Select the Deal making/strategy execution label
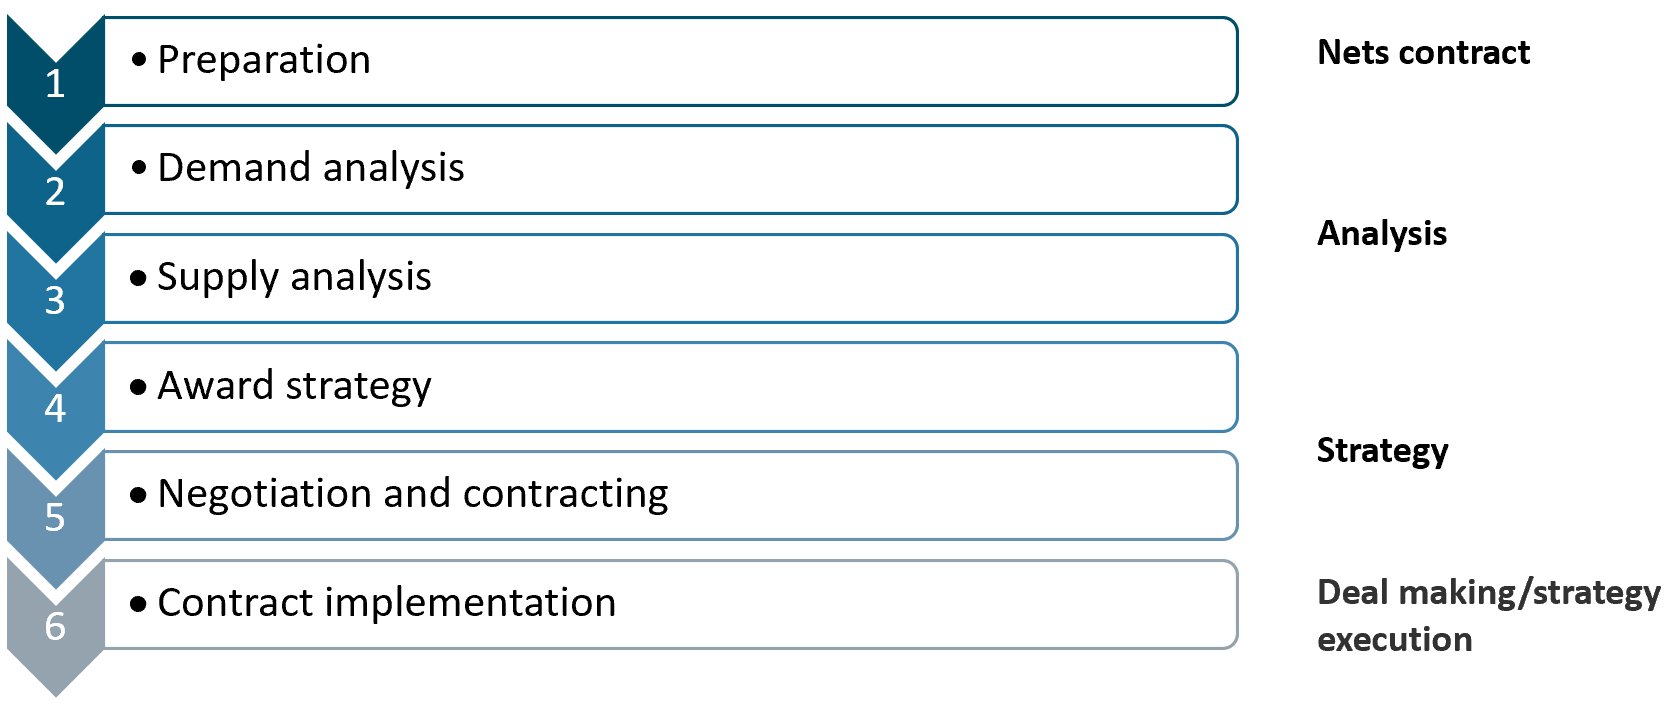 (x=1488, y=615)
